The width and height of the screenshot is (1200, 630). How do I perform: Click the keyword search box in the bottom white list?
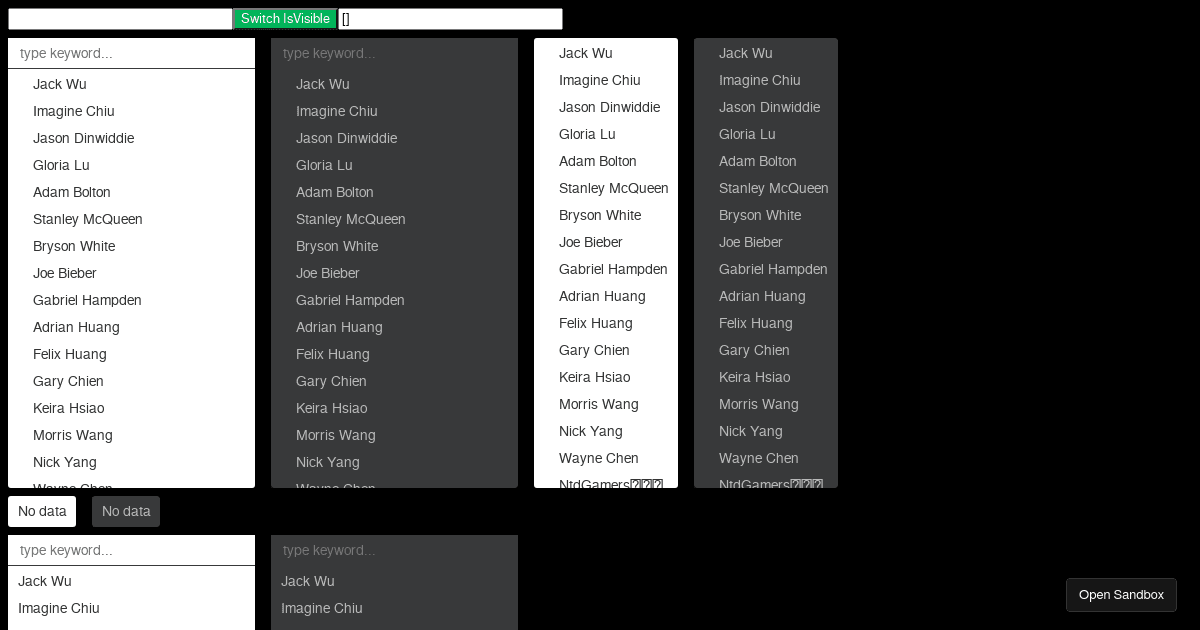pyautogui.click(x=130, y=549)
